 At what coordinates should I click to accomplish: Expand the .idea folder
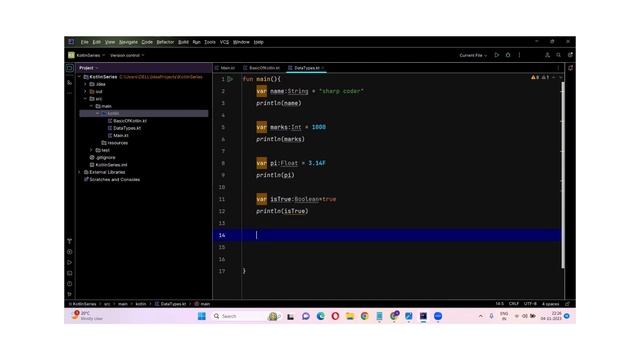click(86, 84)
